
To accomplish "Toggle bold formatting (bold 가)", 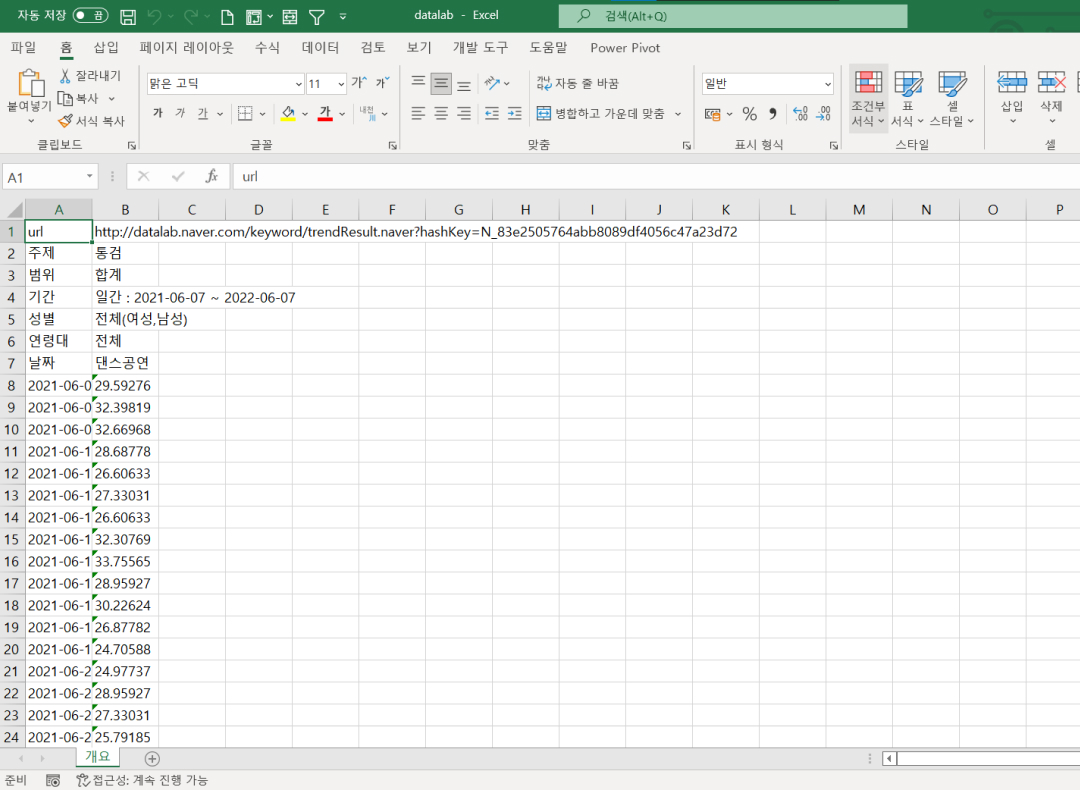I will pos(157,114).
